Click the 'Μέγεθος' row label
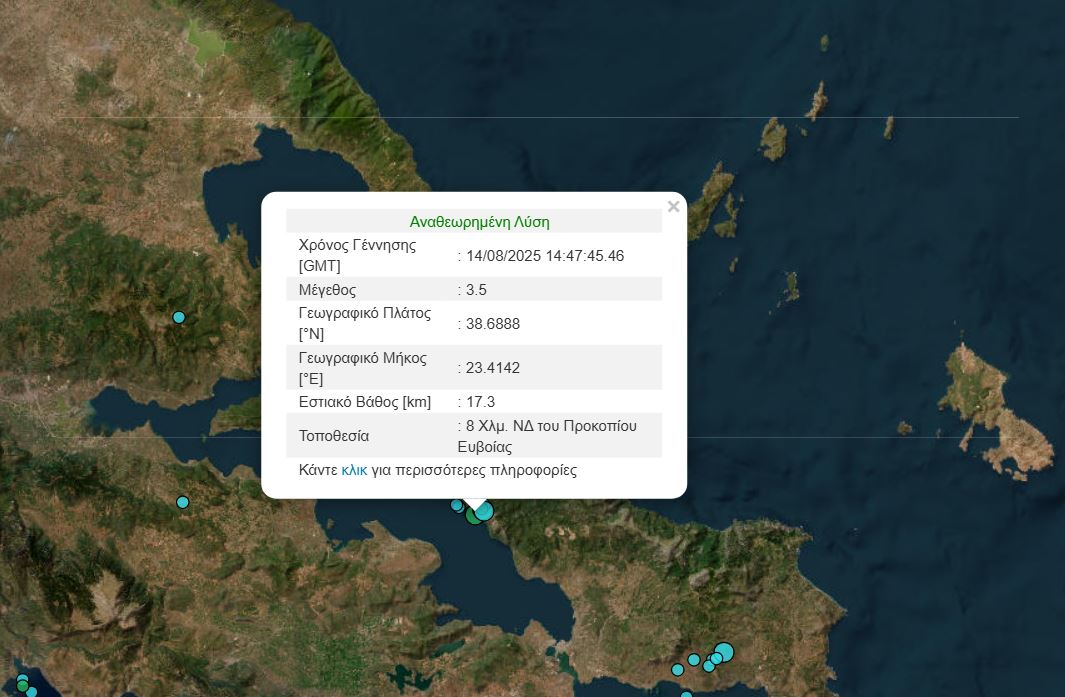This screenshot has width=1065, height=697. pyautogui.click(x=329, y=290)
